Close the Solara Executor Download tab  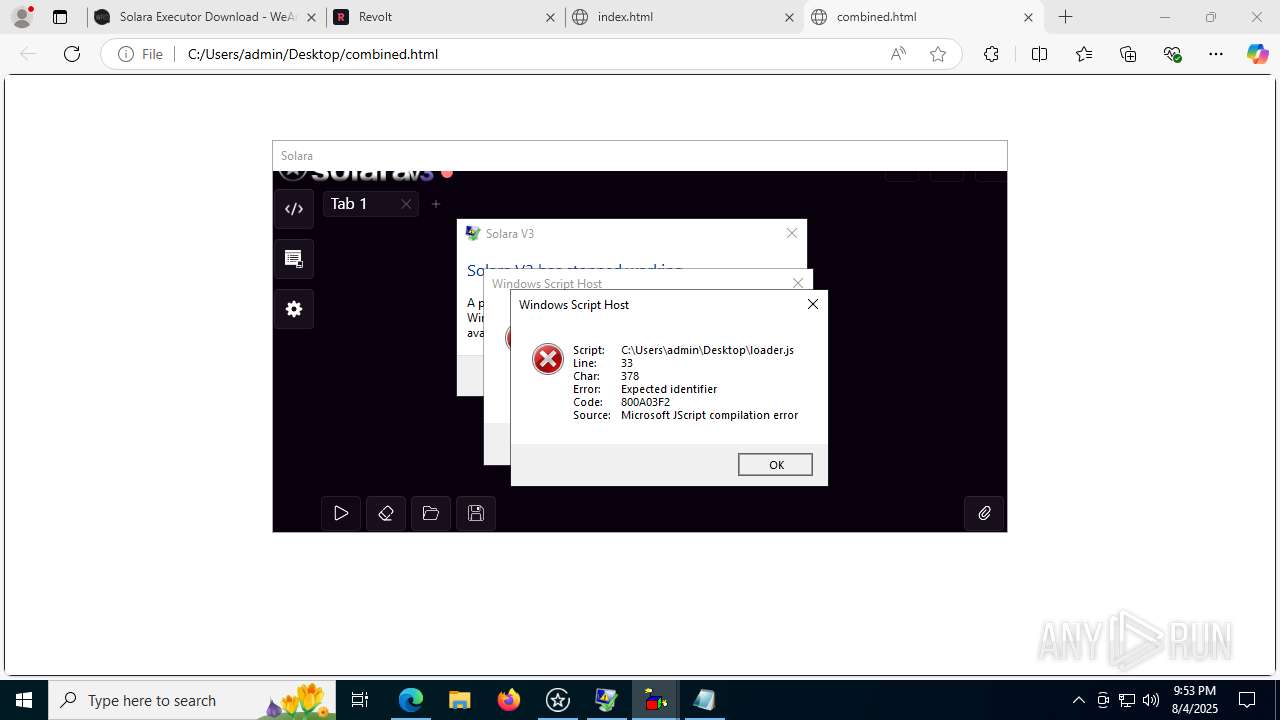point(311,17)
